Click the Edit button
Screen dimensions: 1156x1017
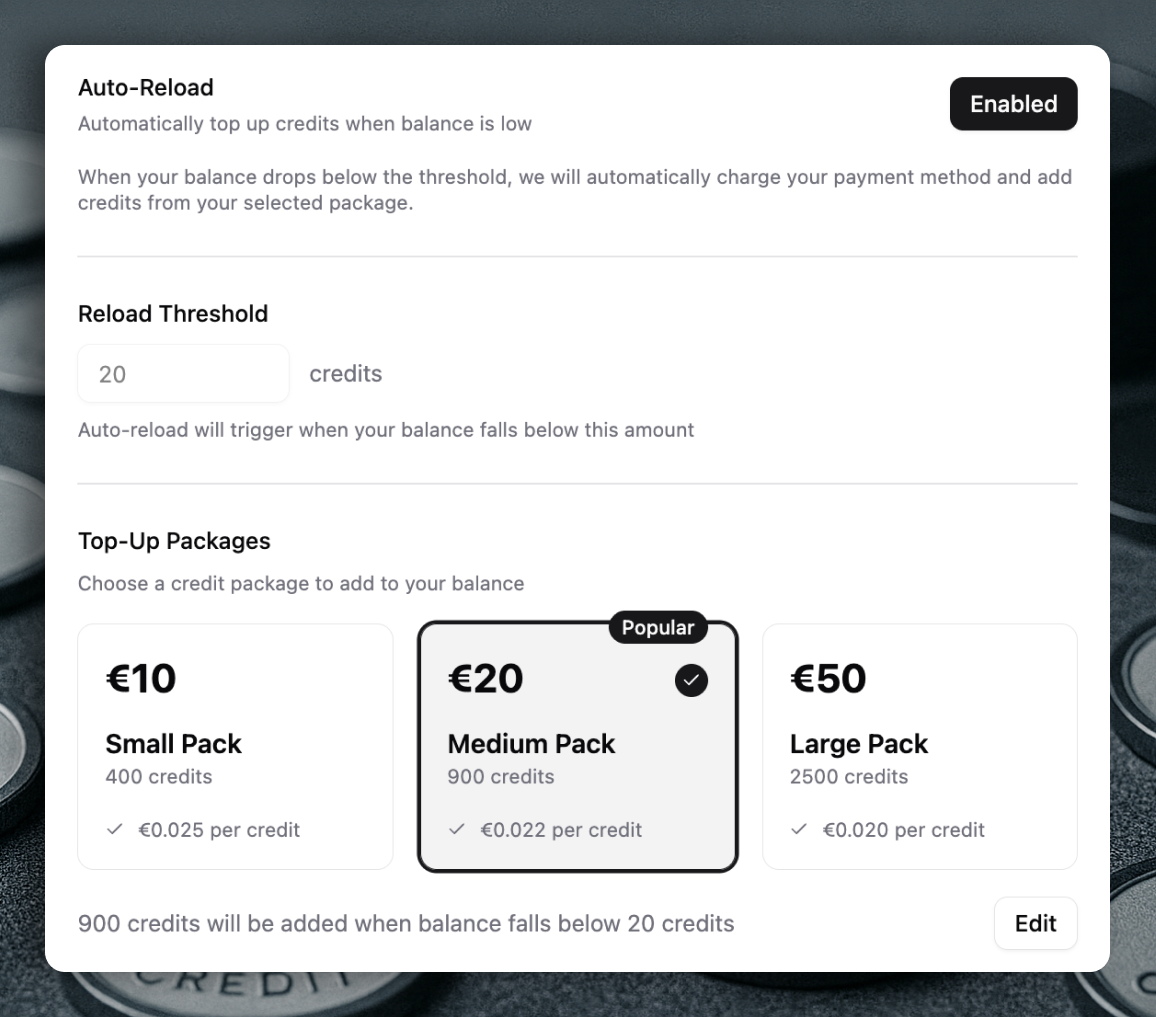pyautogui.click(x=1035, y=923)
